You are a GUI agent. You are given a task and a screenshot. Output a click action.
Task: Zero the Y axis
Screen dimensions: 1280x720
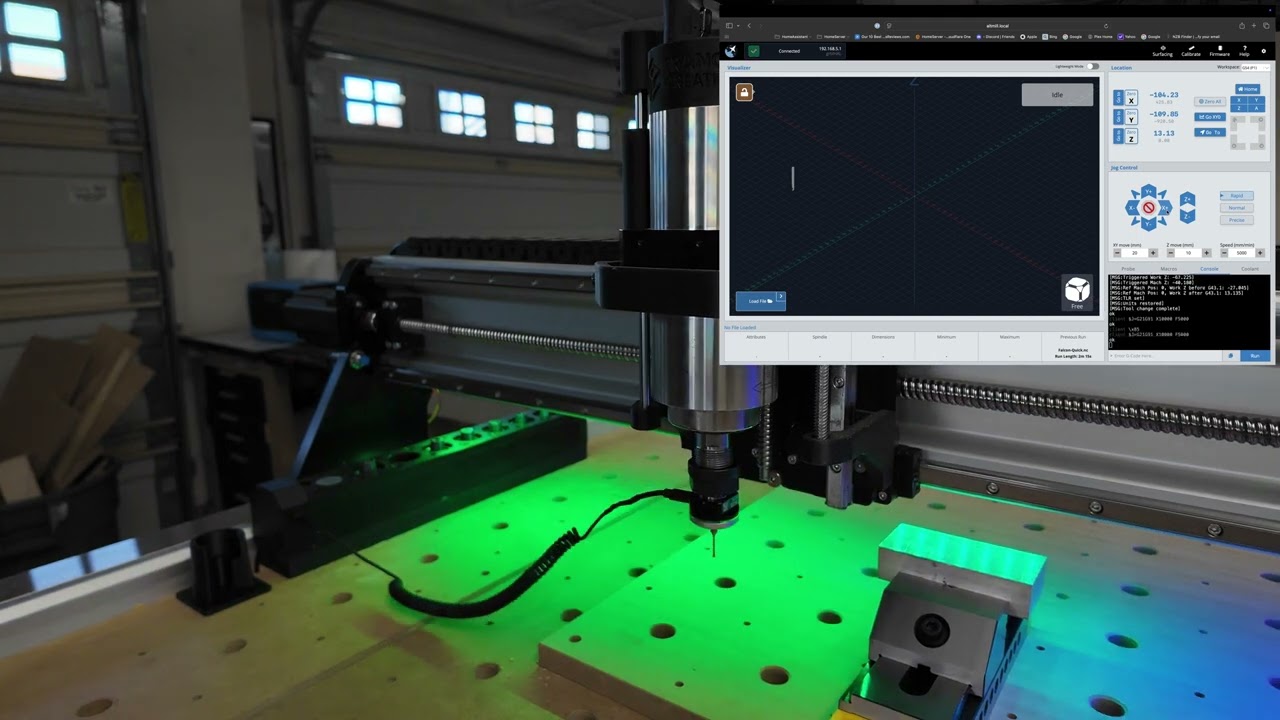(x=1131, y=116)
